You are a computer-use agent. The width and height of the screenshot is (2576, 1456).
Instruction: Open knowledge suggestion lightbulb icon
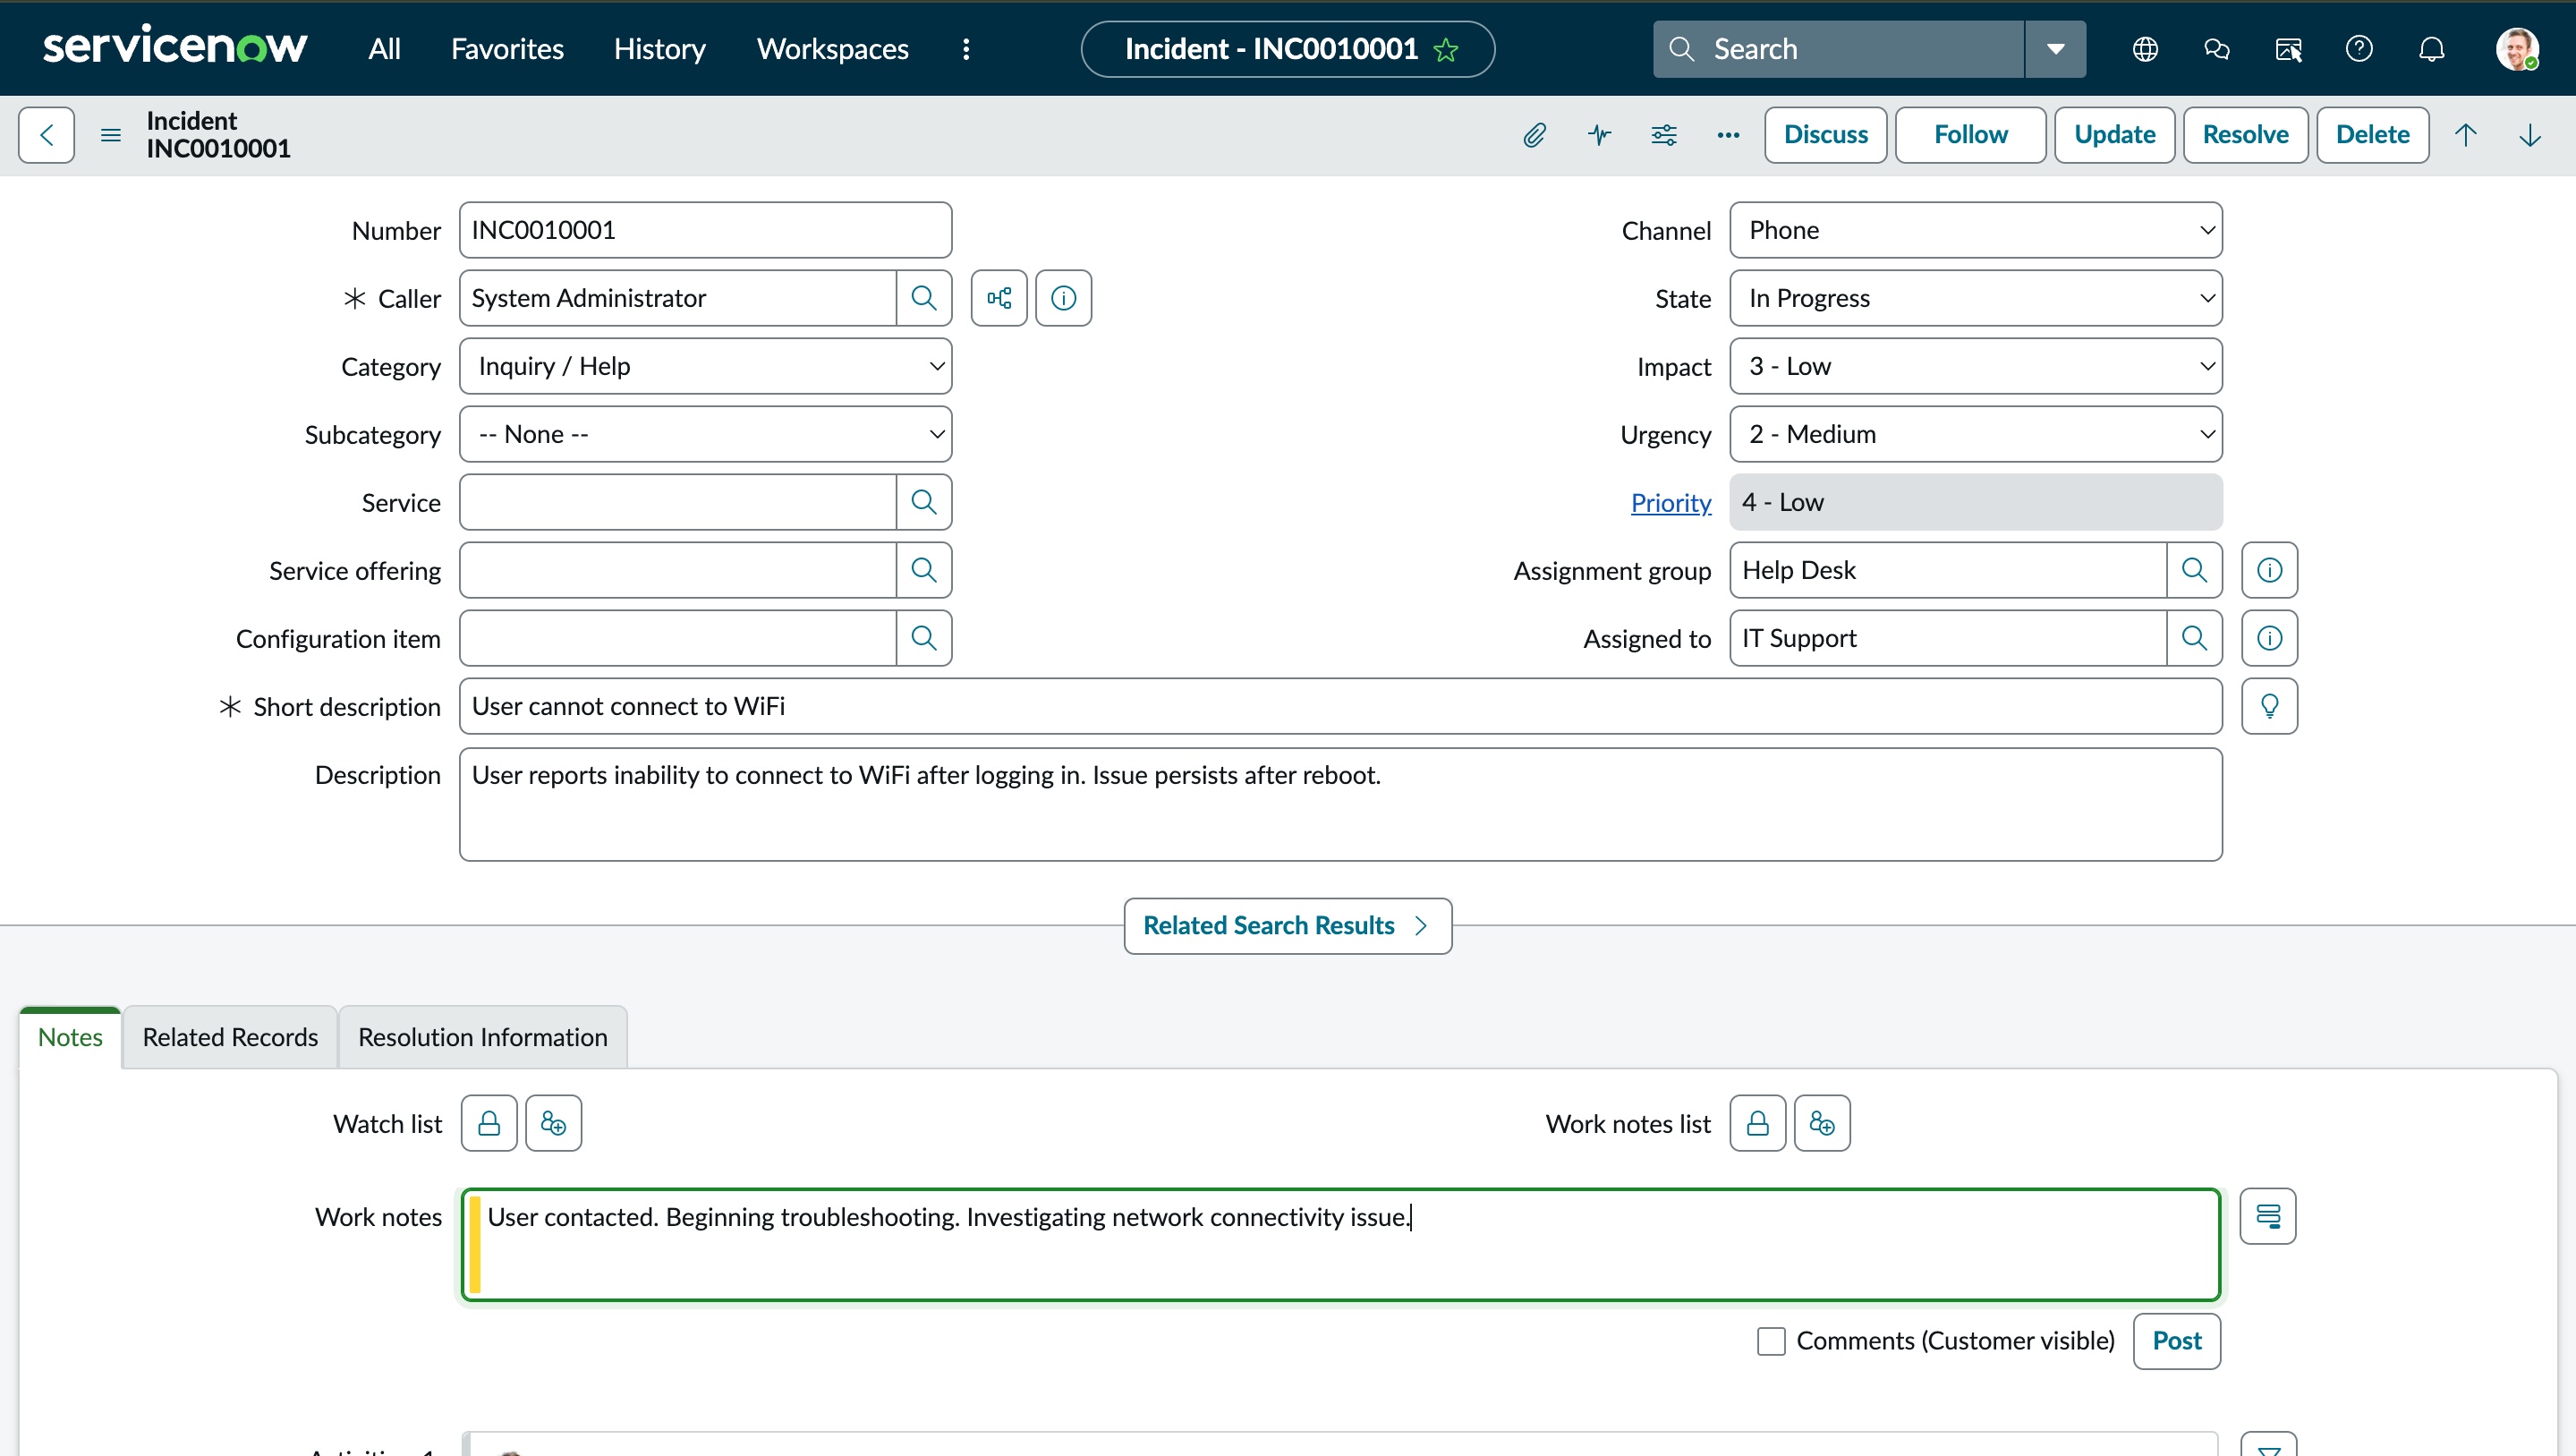coord(2269,706)
